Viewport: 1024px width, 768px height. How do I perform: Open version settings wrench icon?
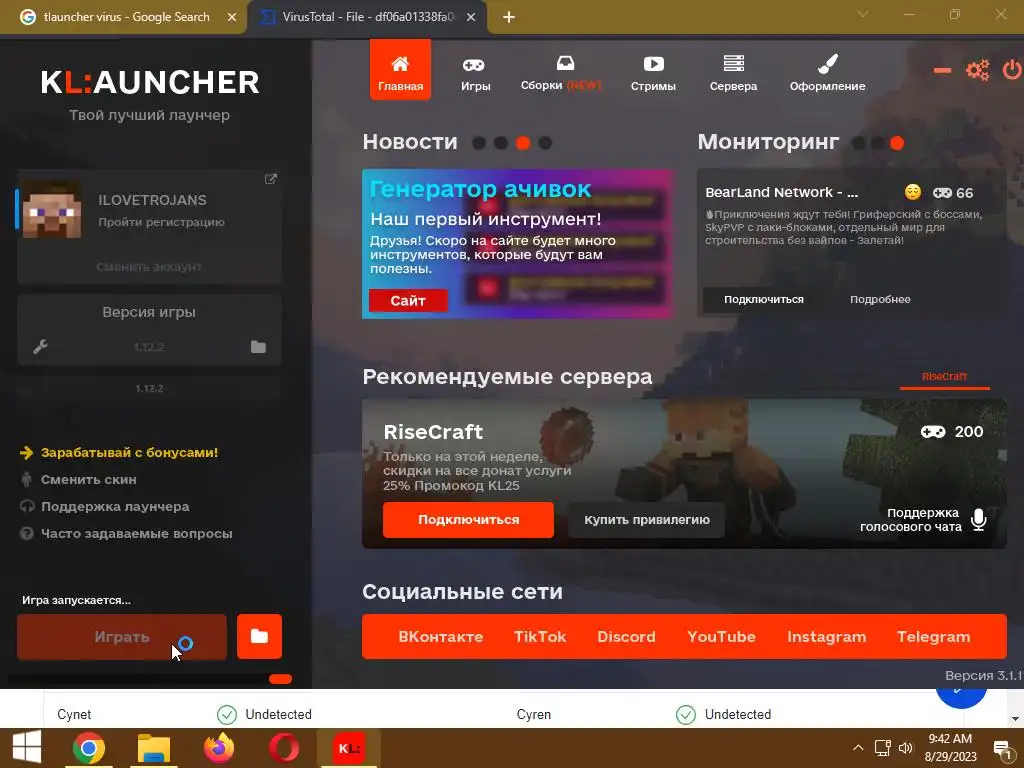click(40, 346)
